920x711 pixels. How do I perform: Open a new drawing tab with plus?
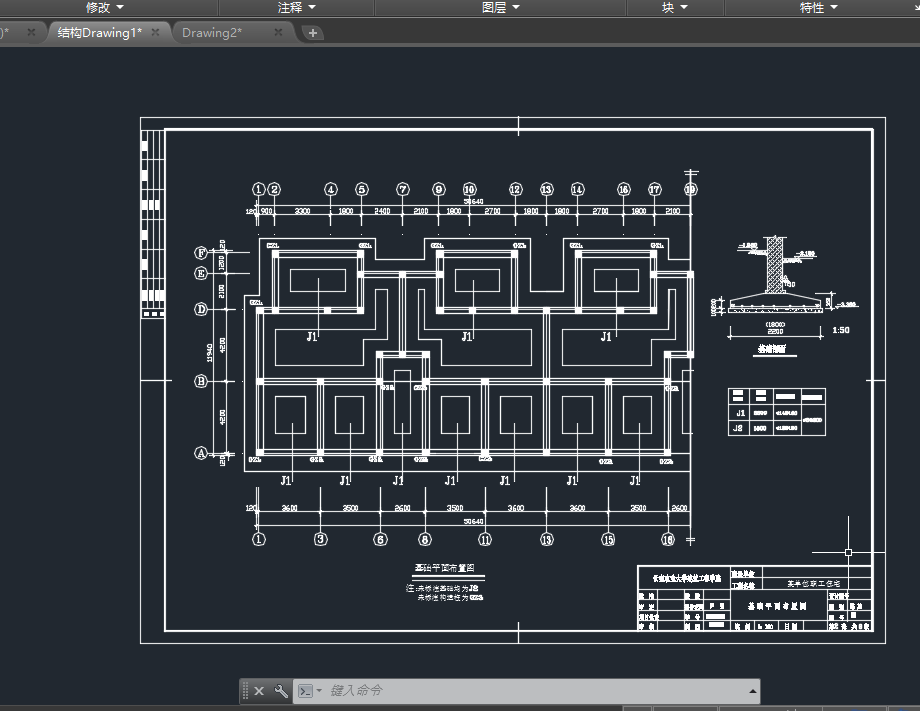(313, 33)
